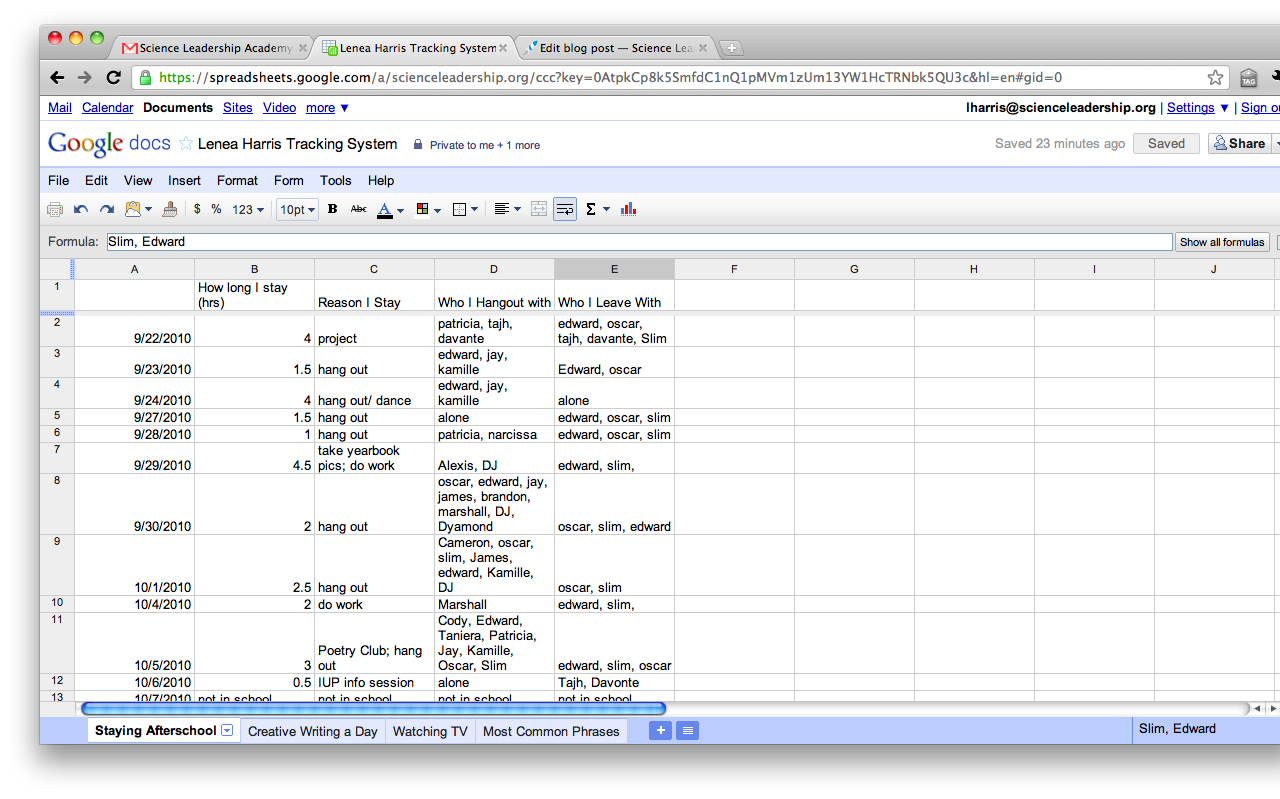
Task: Insert a chart using chart icon
Action: click(x=628, y=209)
